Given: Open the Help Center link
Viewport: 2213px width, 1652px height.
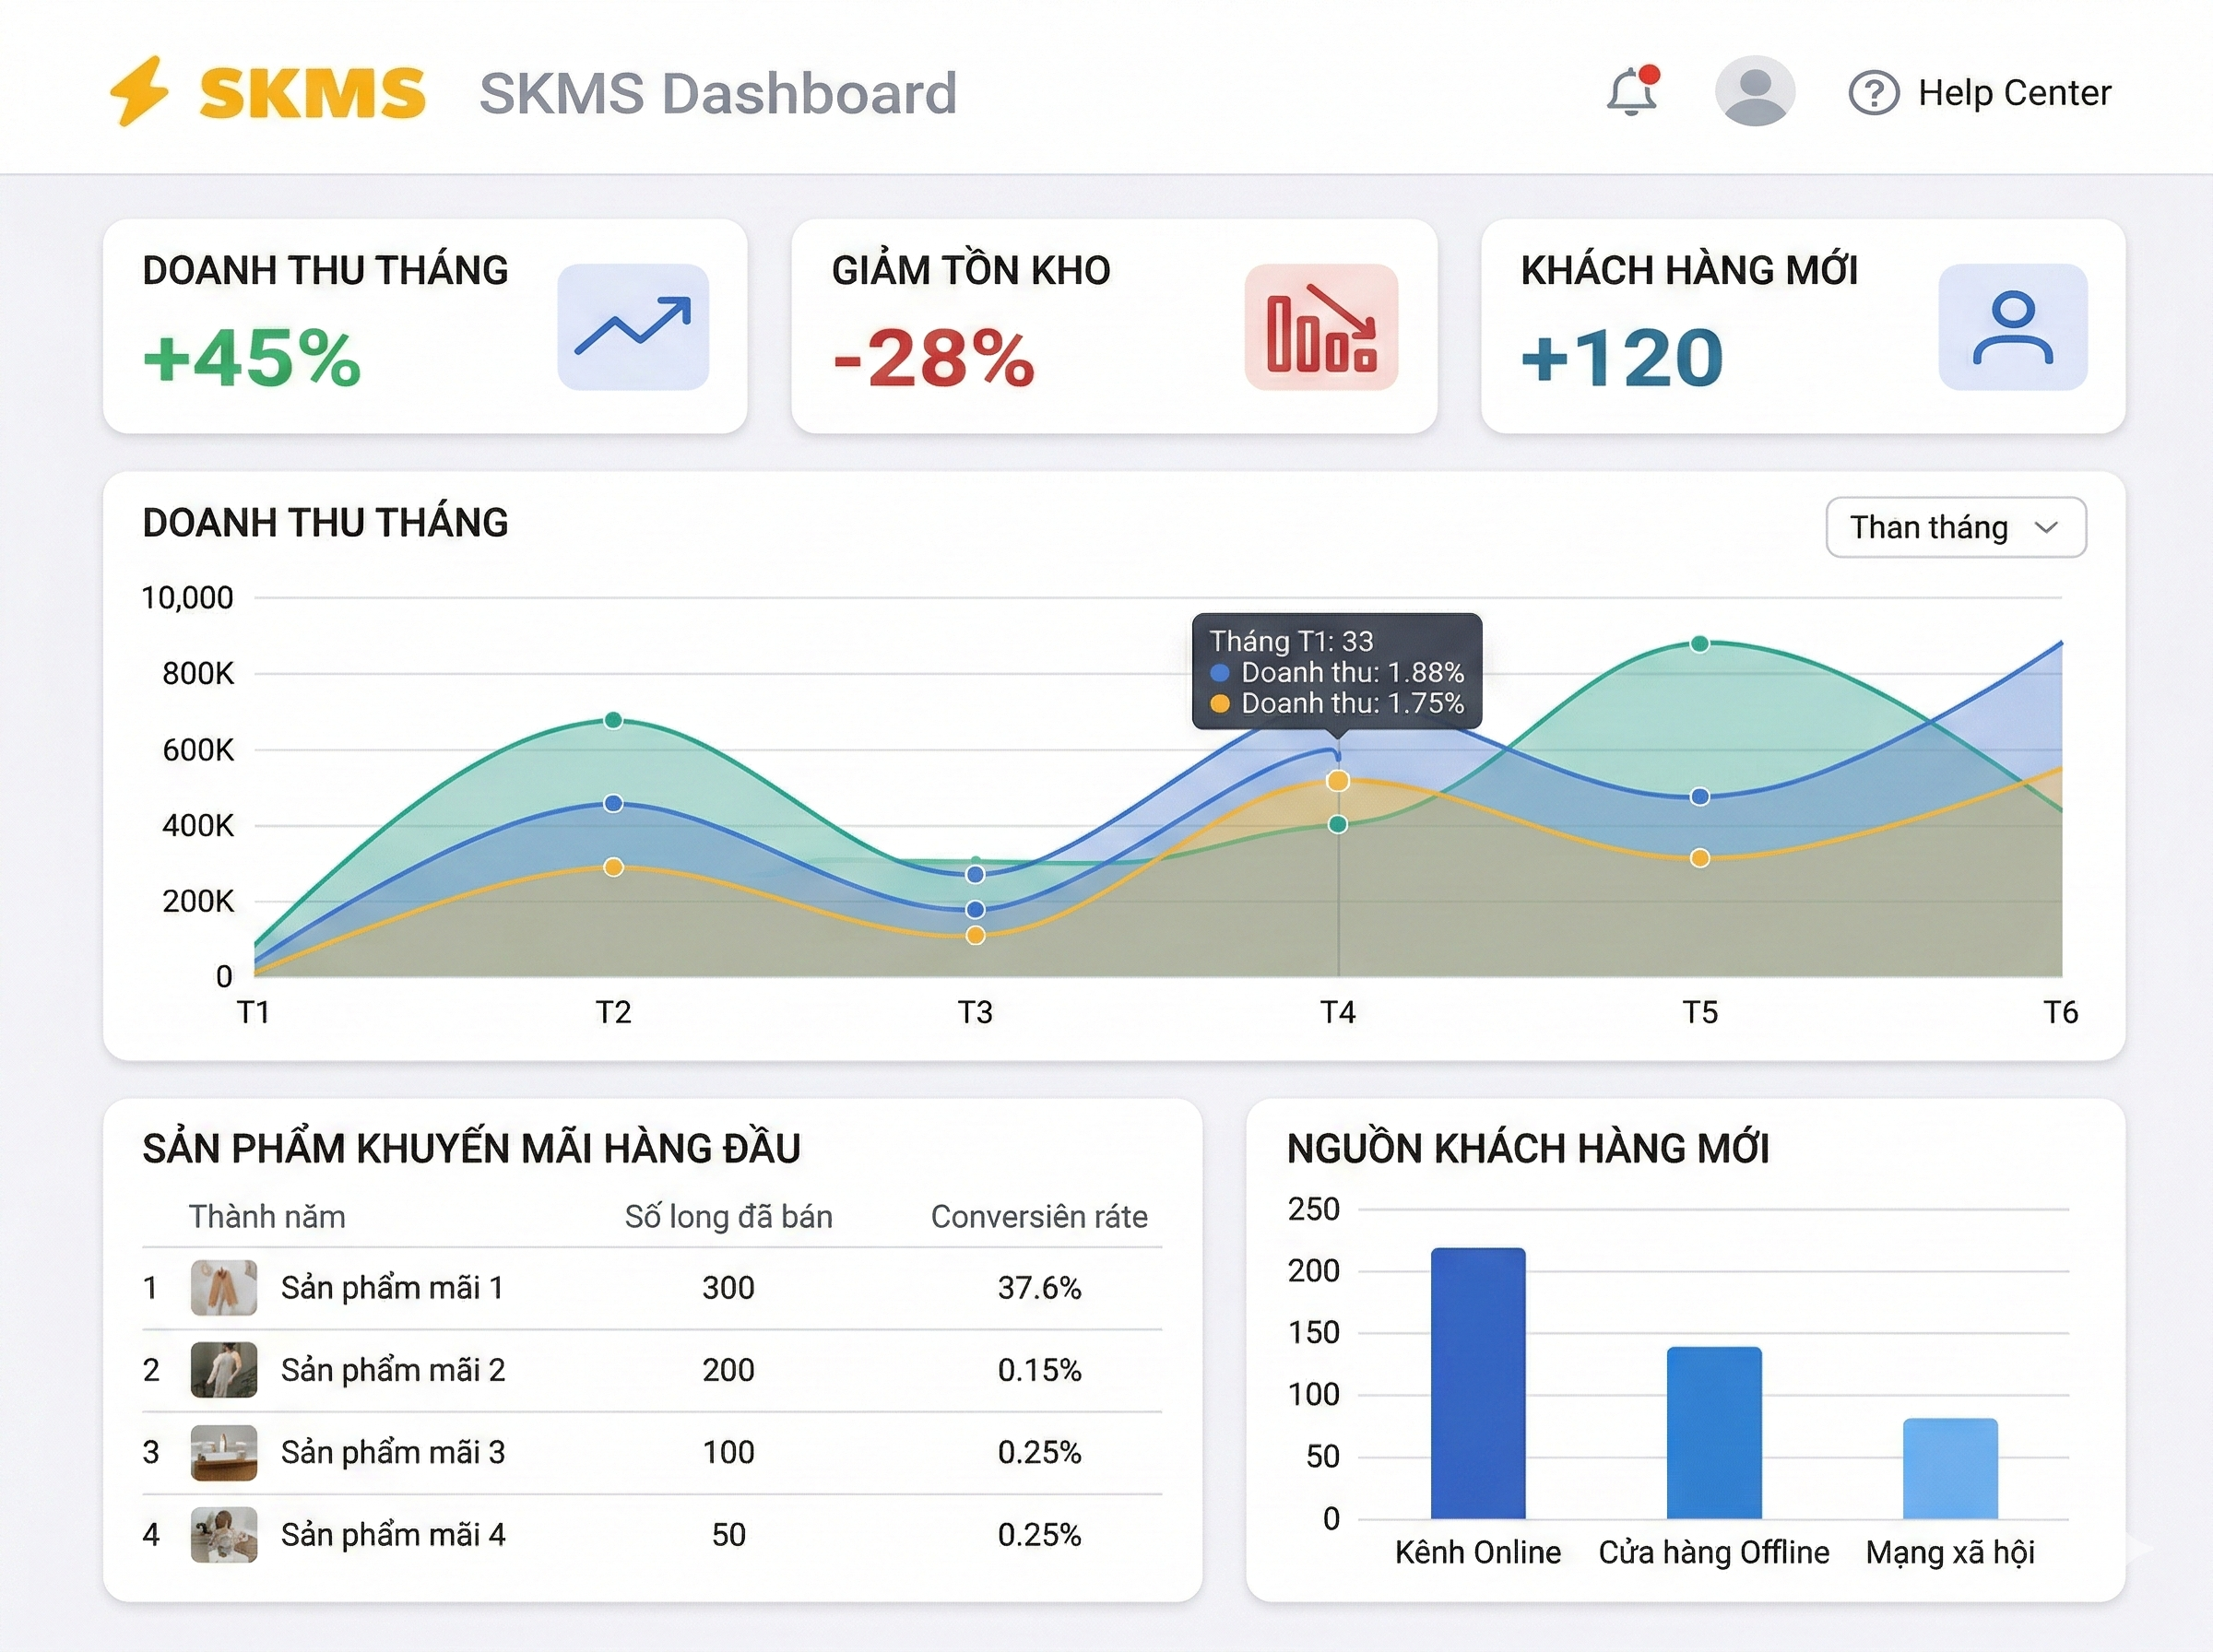Looking at the screenshot, I should [x=2014, y=93].
